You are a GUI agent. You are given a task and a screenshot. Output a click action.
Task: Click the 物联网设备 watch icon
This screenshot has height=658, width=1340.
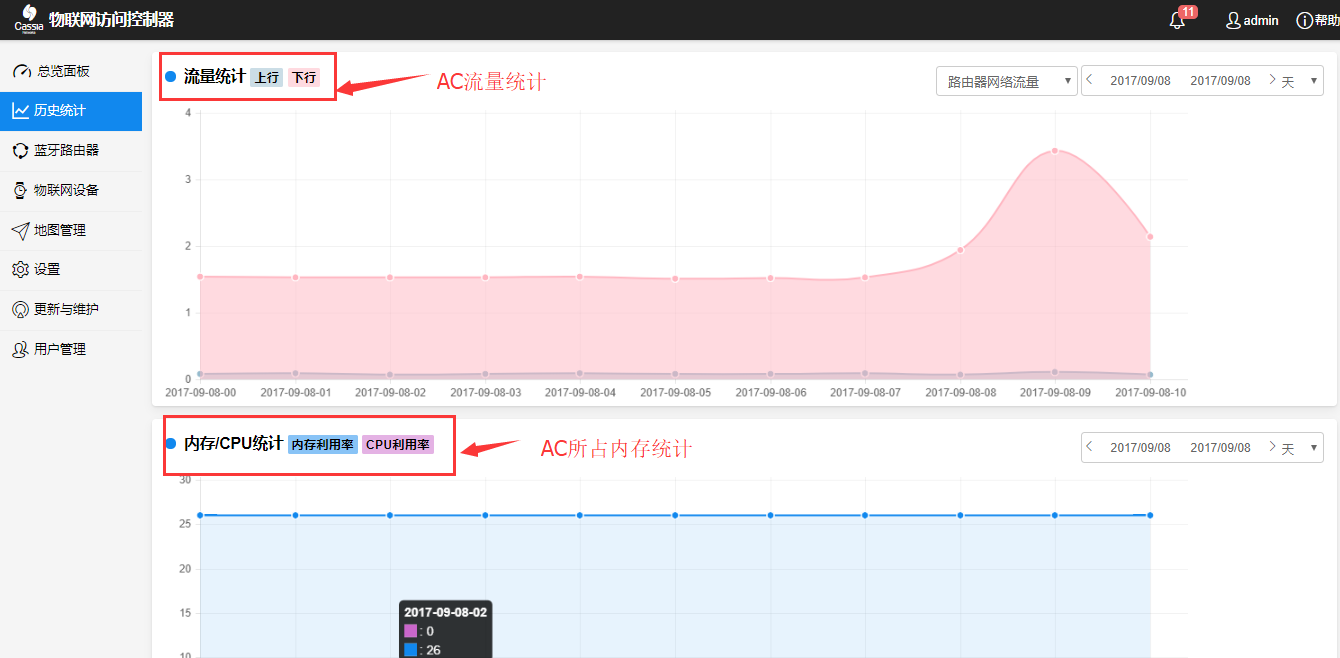pos(20,190)
